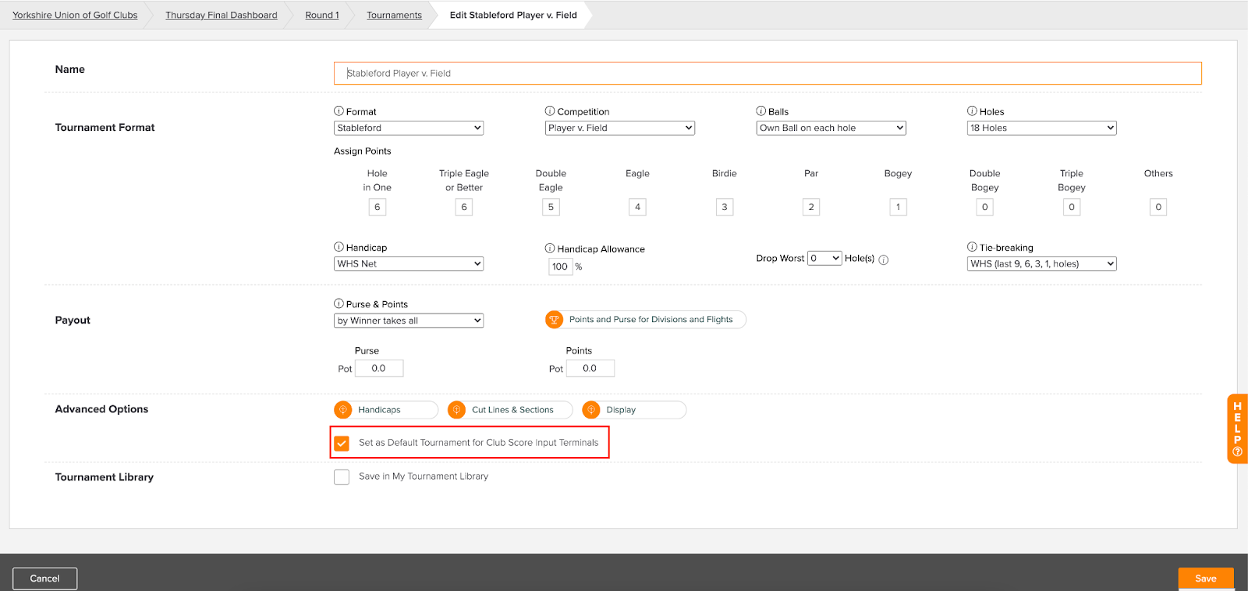Click the Birdie points field
The height and width of the screenshot is (592, 1248).
[x=724, y=208]
